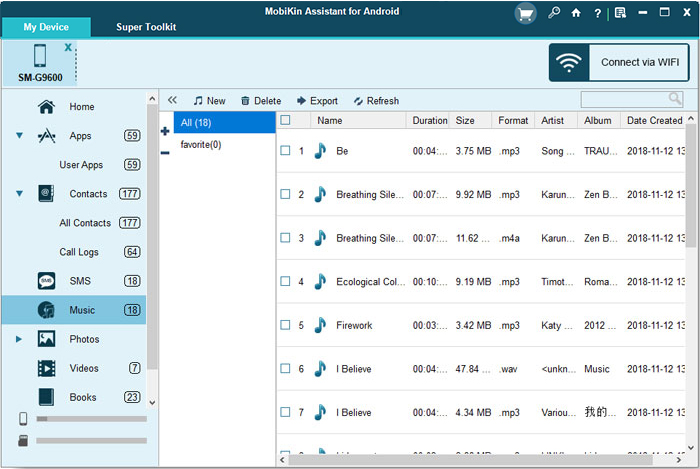Open the help question mark icon
This screenshot has width=700, height=469.
597,13
